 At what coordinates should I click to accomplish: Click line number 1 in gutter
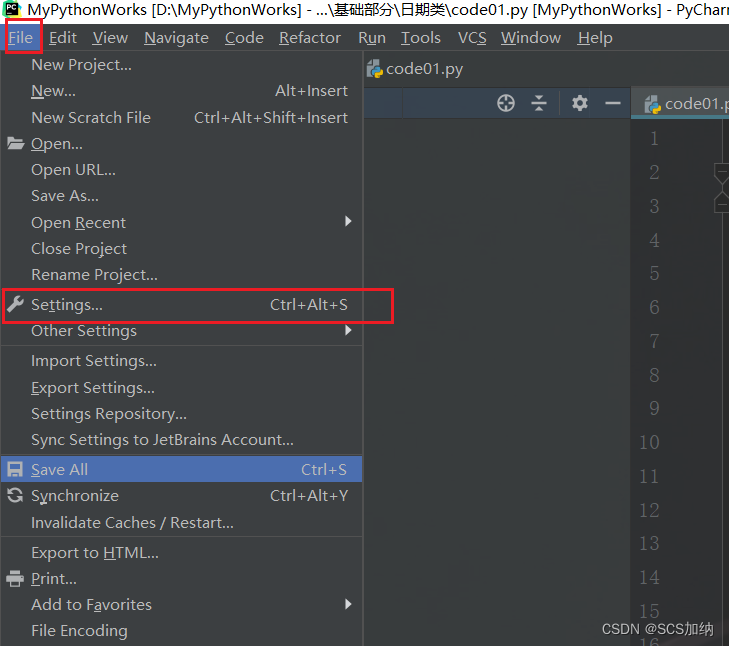(x=654, y=138)
